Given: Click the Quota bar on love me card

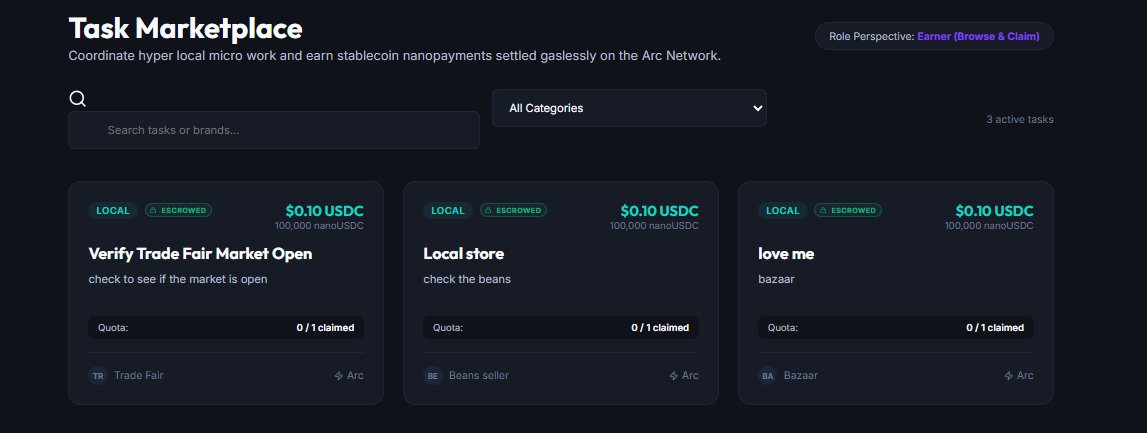Looking at the screenshot, I should (896, 328).
